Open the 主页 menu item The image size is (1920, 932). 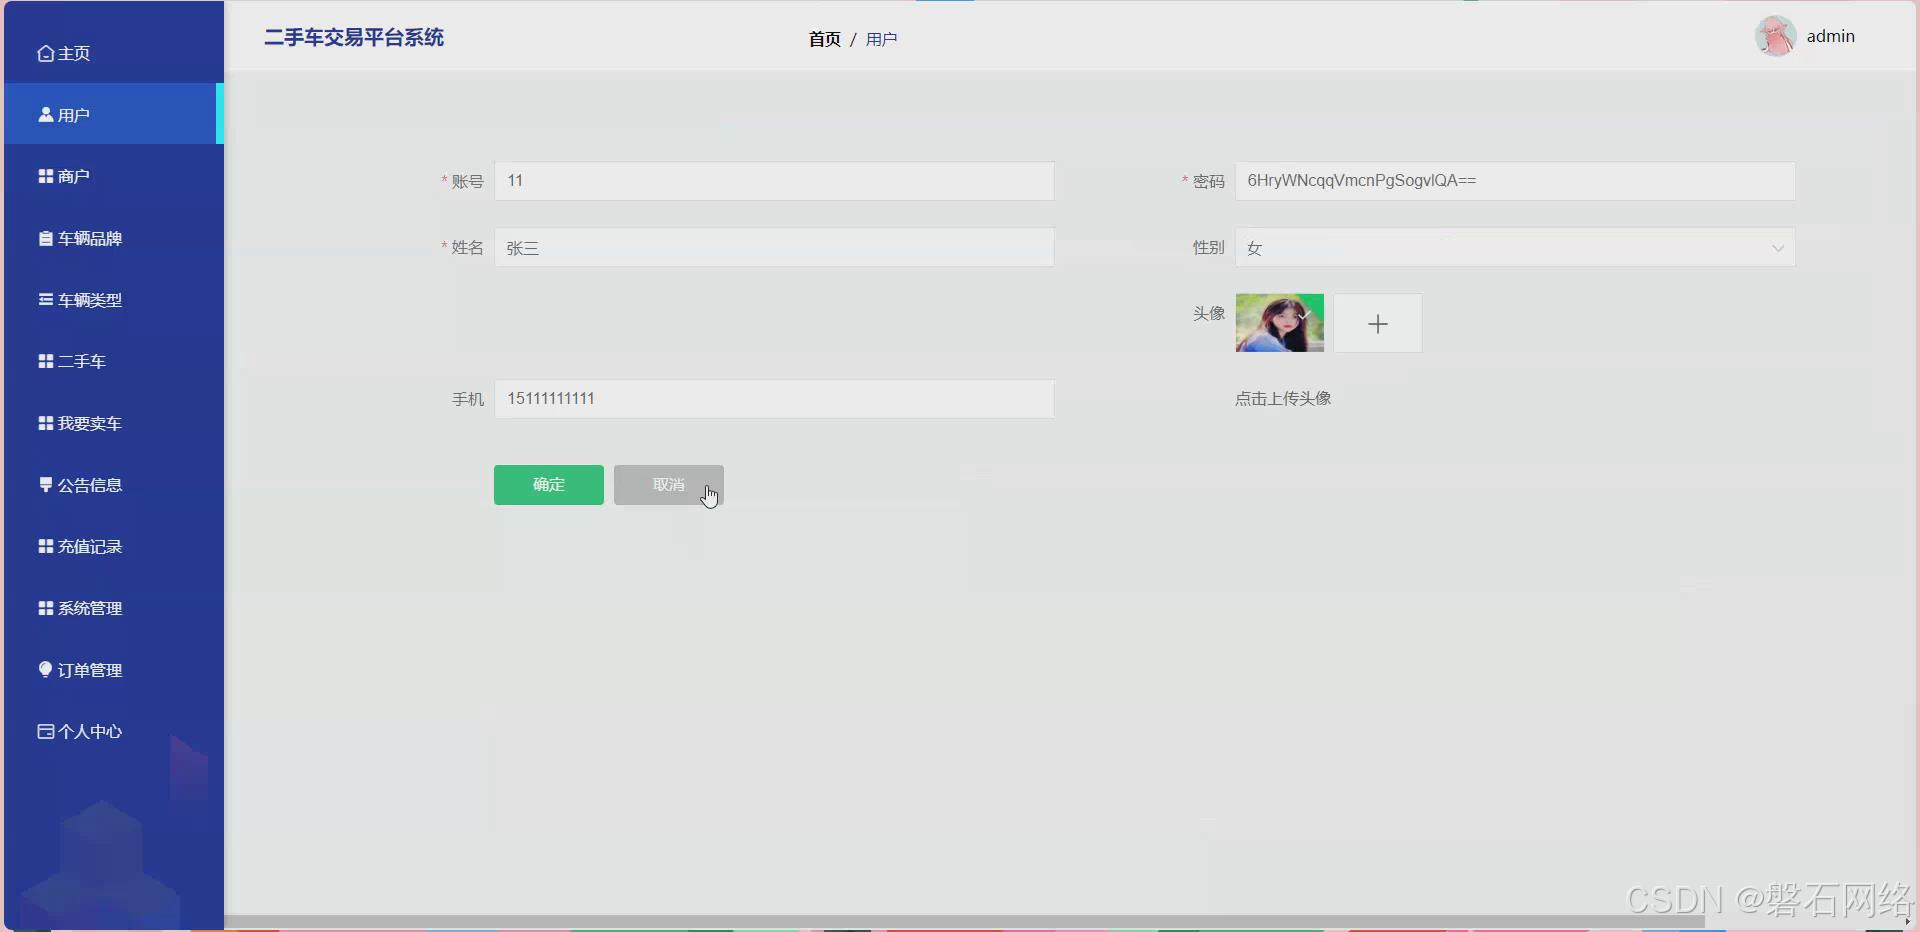(114, 53)
